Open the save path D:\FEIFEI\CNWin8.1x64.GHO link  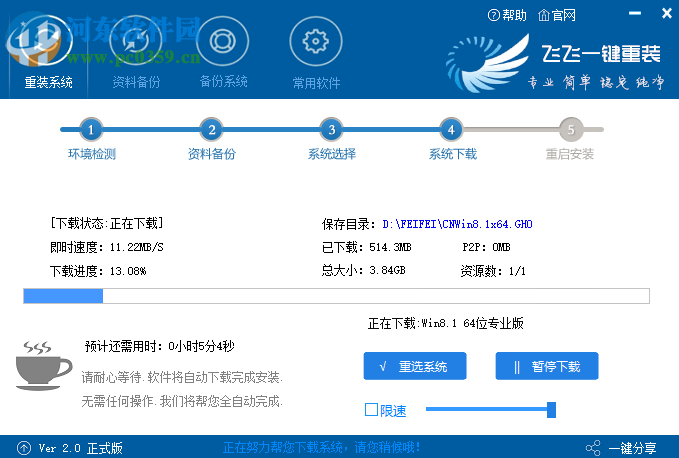click(457, 224)
